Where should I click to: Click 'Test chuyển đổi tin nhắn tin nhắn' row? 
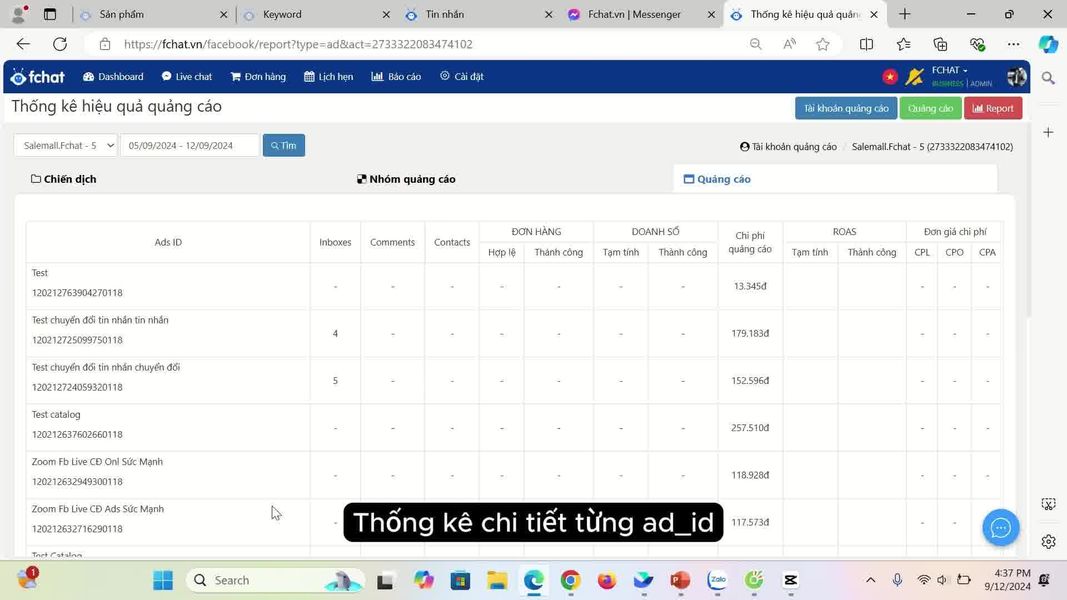coord(514,333)
